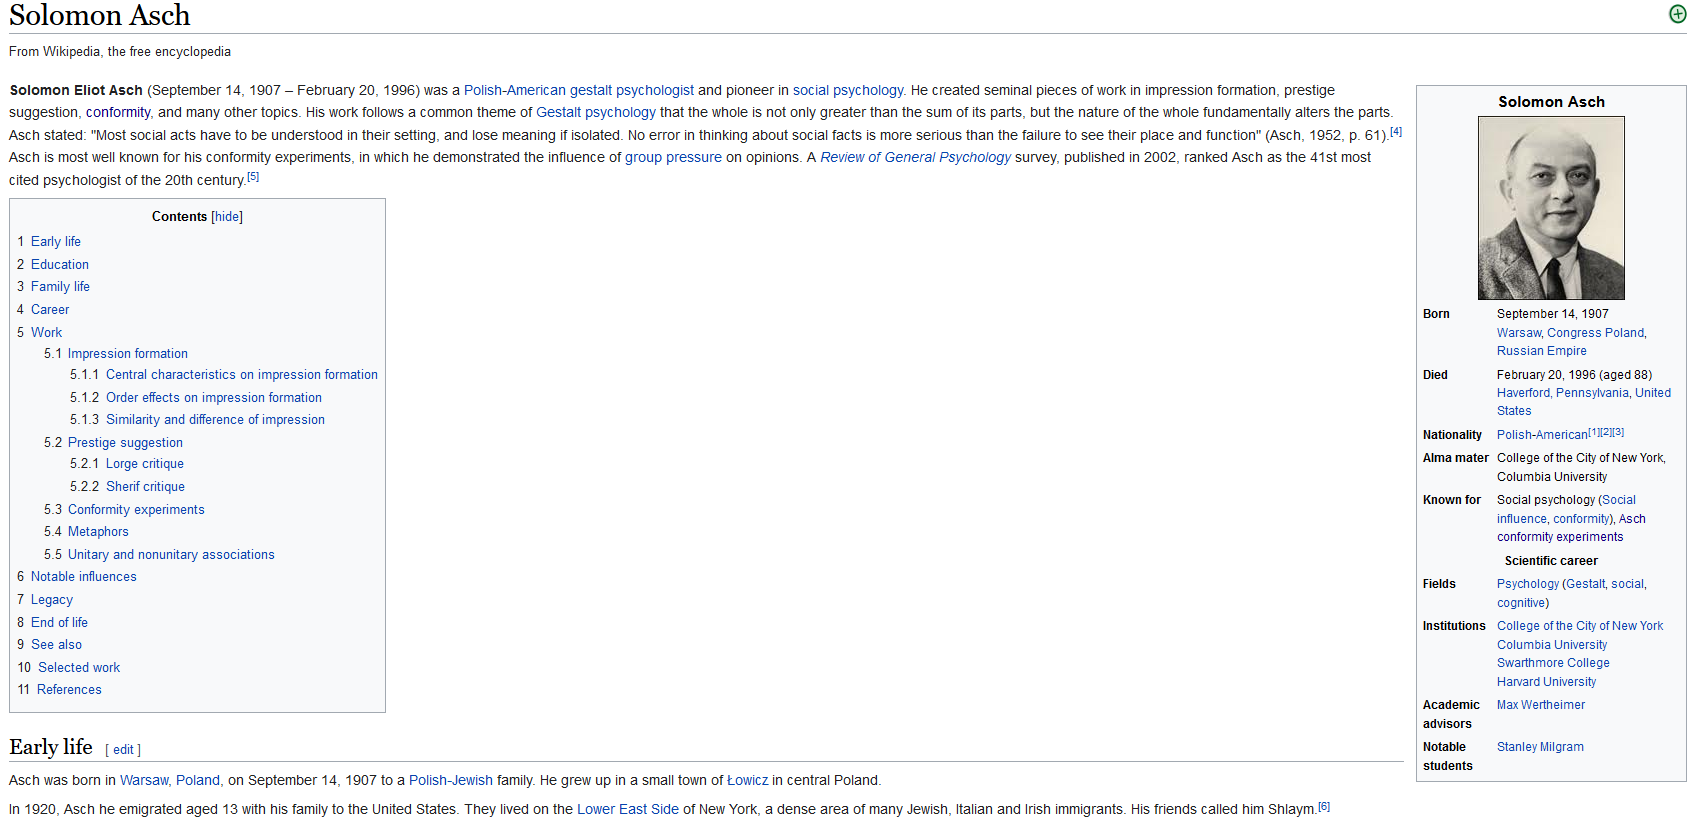This screenshot has height=835, width=1704.
Task: Go to Order effects on impression formation
Action: click(x=214, y=398)
